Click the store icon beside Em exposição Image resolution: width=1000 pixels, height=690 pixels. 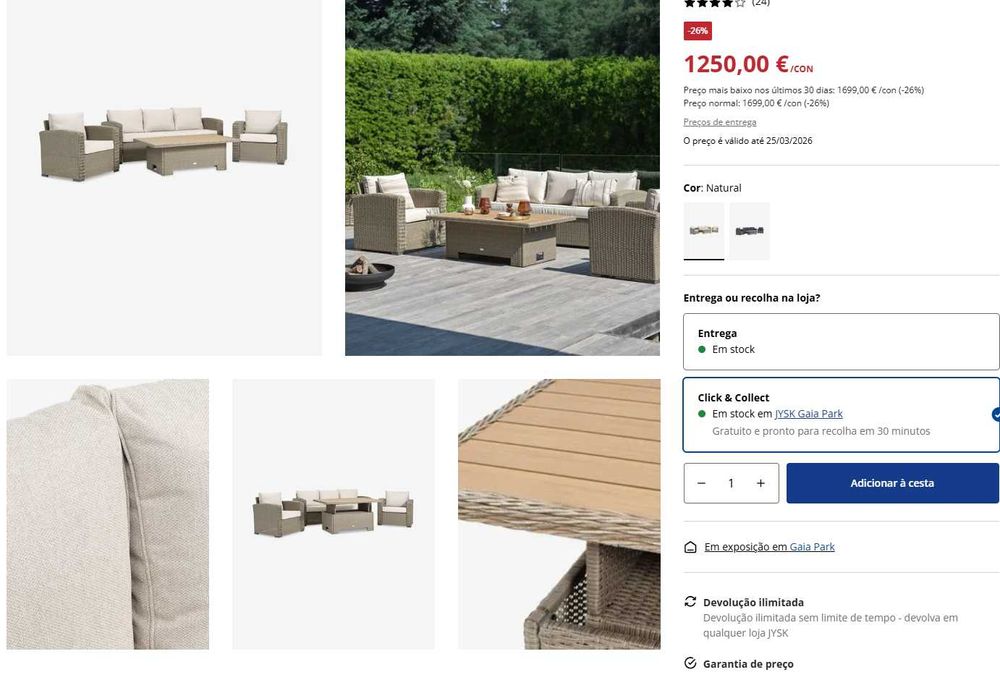tap(690, 547)
